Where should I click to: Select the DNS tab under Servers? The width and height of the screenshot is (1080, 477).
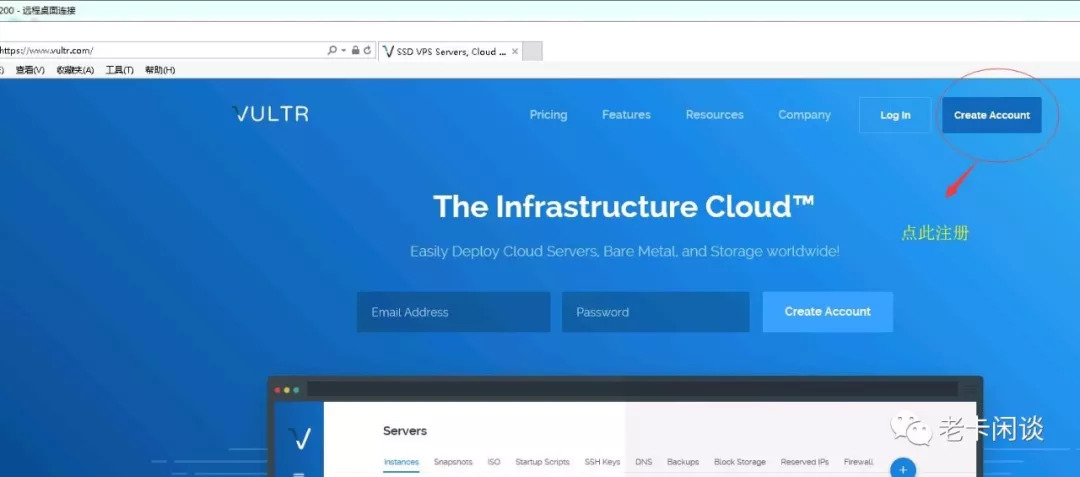(x=643, y=462)
